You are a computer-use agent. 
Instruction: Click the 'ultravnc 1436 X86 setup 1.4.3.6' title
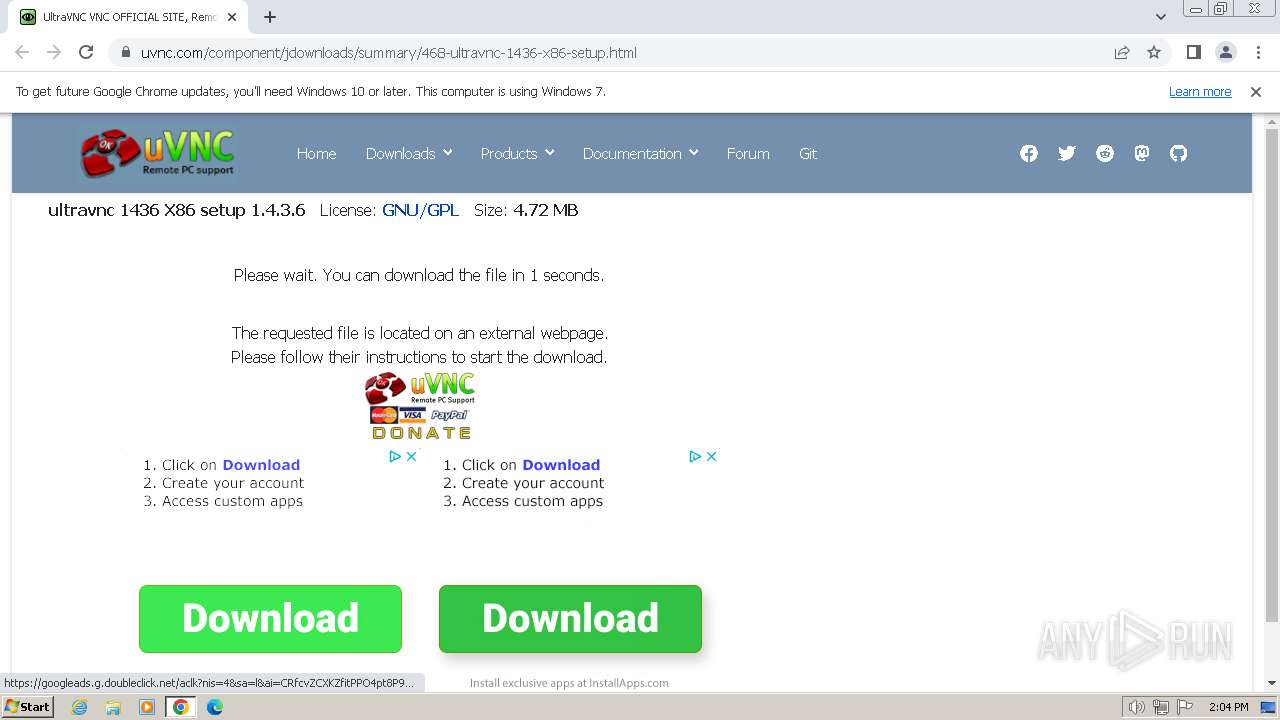click(x=177, y=210)
